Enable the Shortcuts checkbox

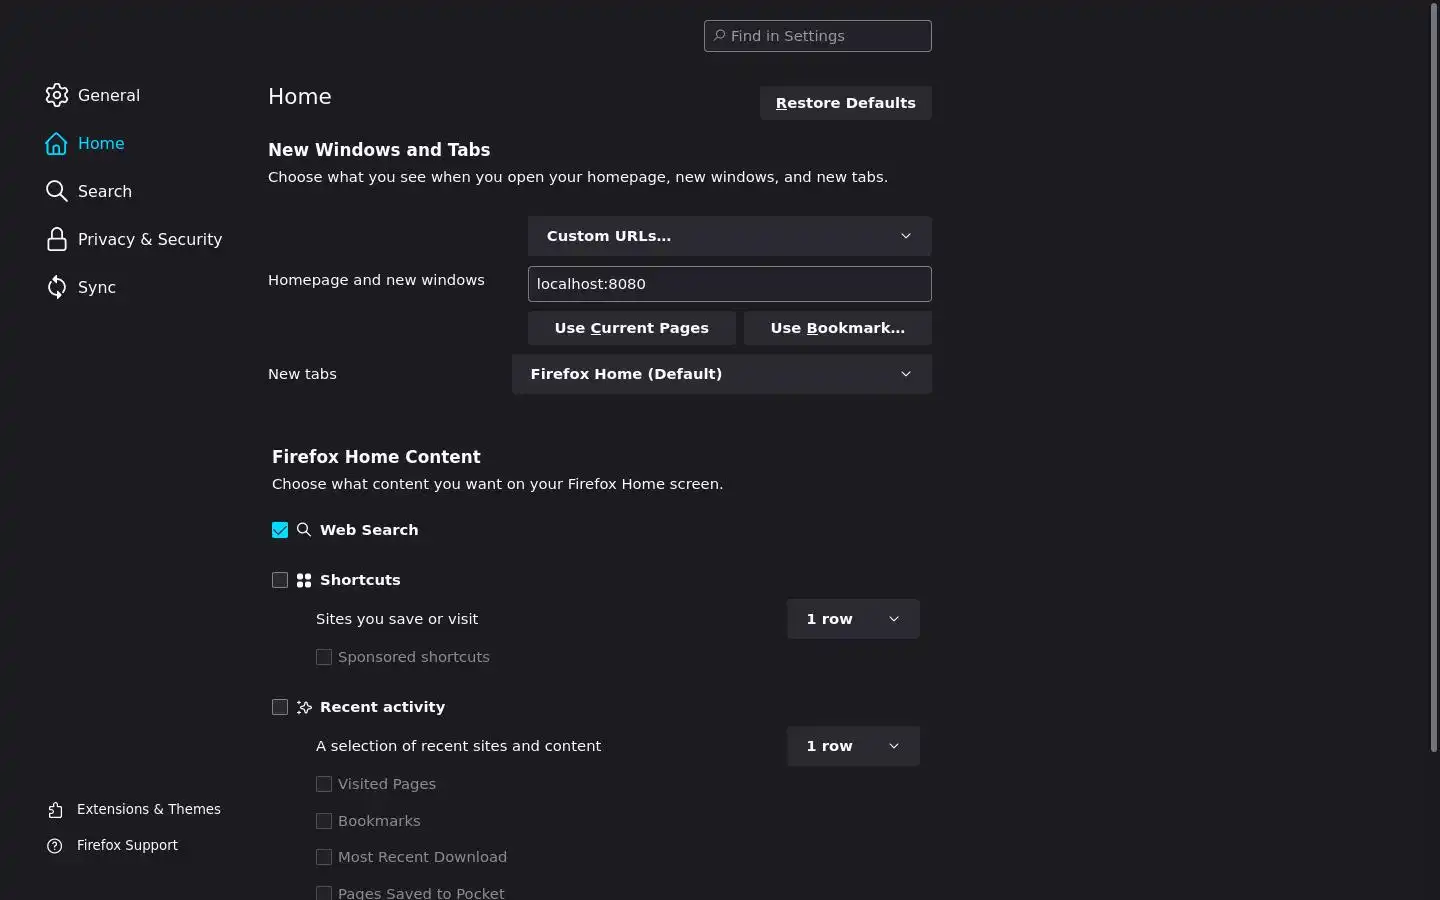280,580
